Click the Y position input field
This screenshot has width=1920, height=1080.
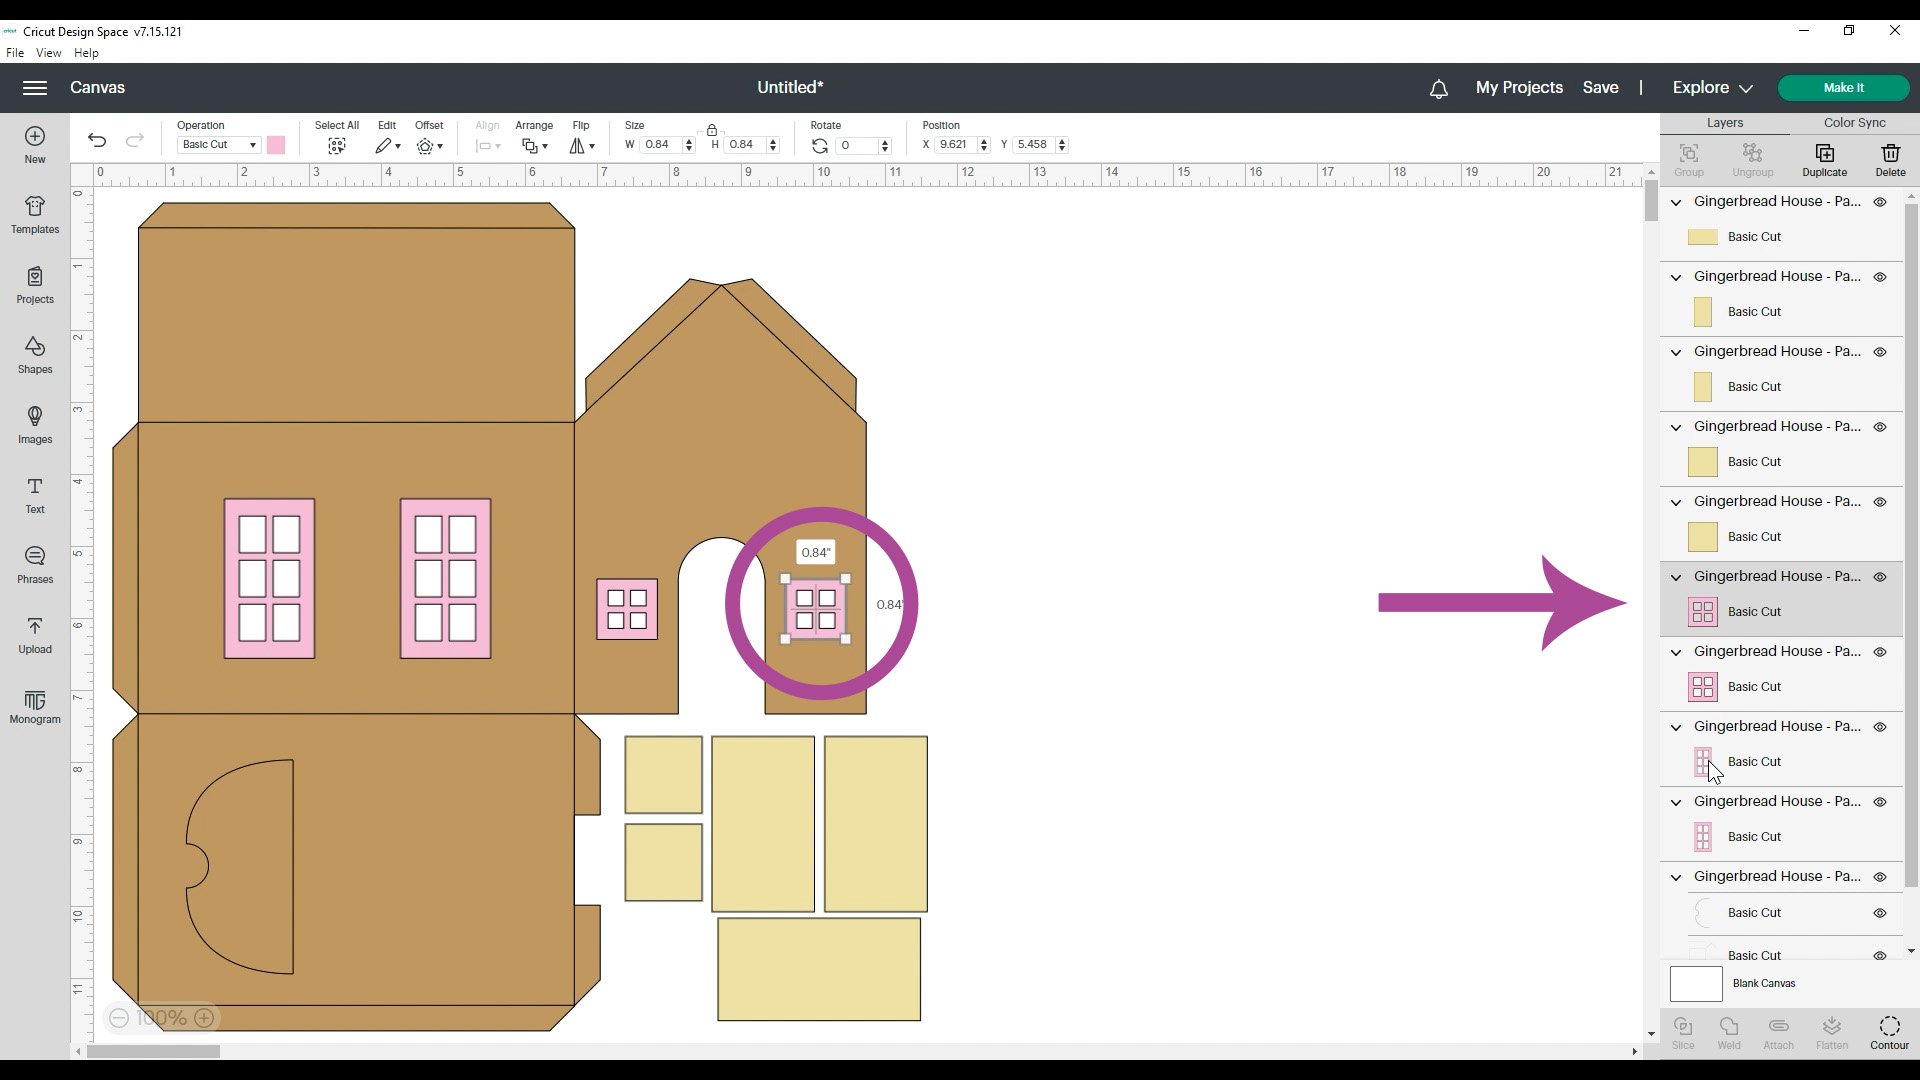click(x=1035, y=145)
